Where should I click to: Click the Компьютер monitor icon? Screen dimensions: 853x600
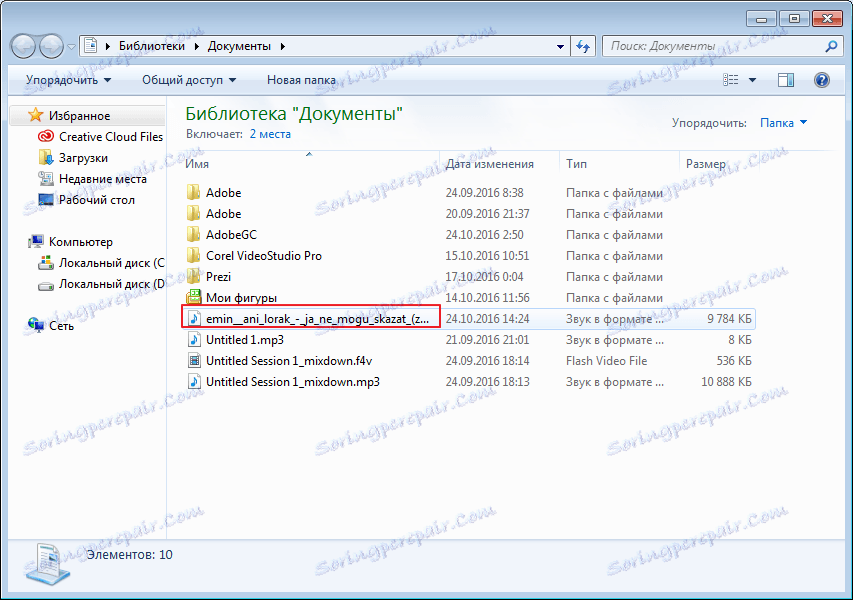pos(36,241)
